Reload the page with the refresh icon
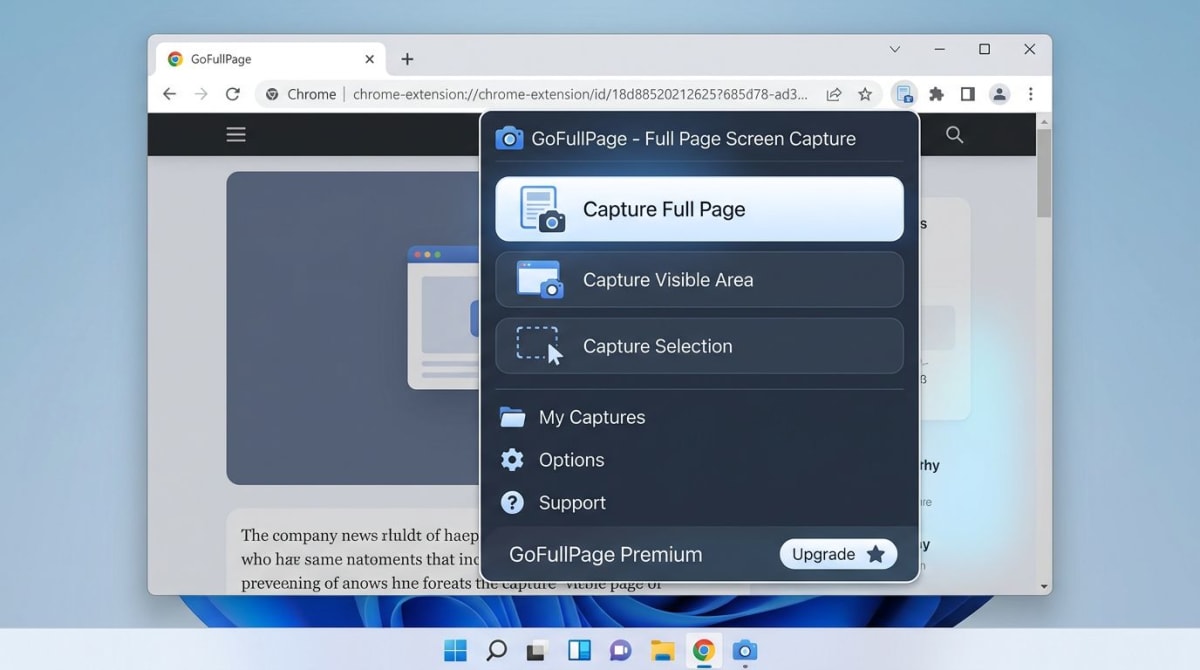1200x670 pixels. click(232, 94)
